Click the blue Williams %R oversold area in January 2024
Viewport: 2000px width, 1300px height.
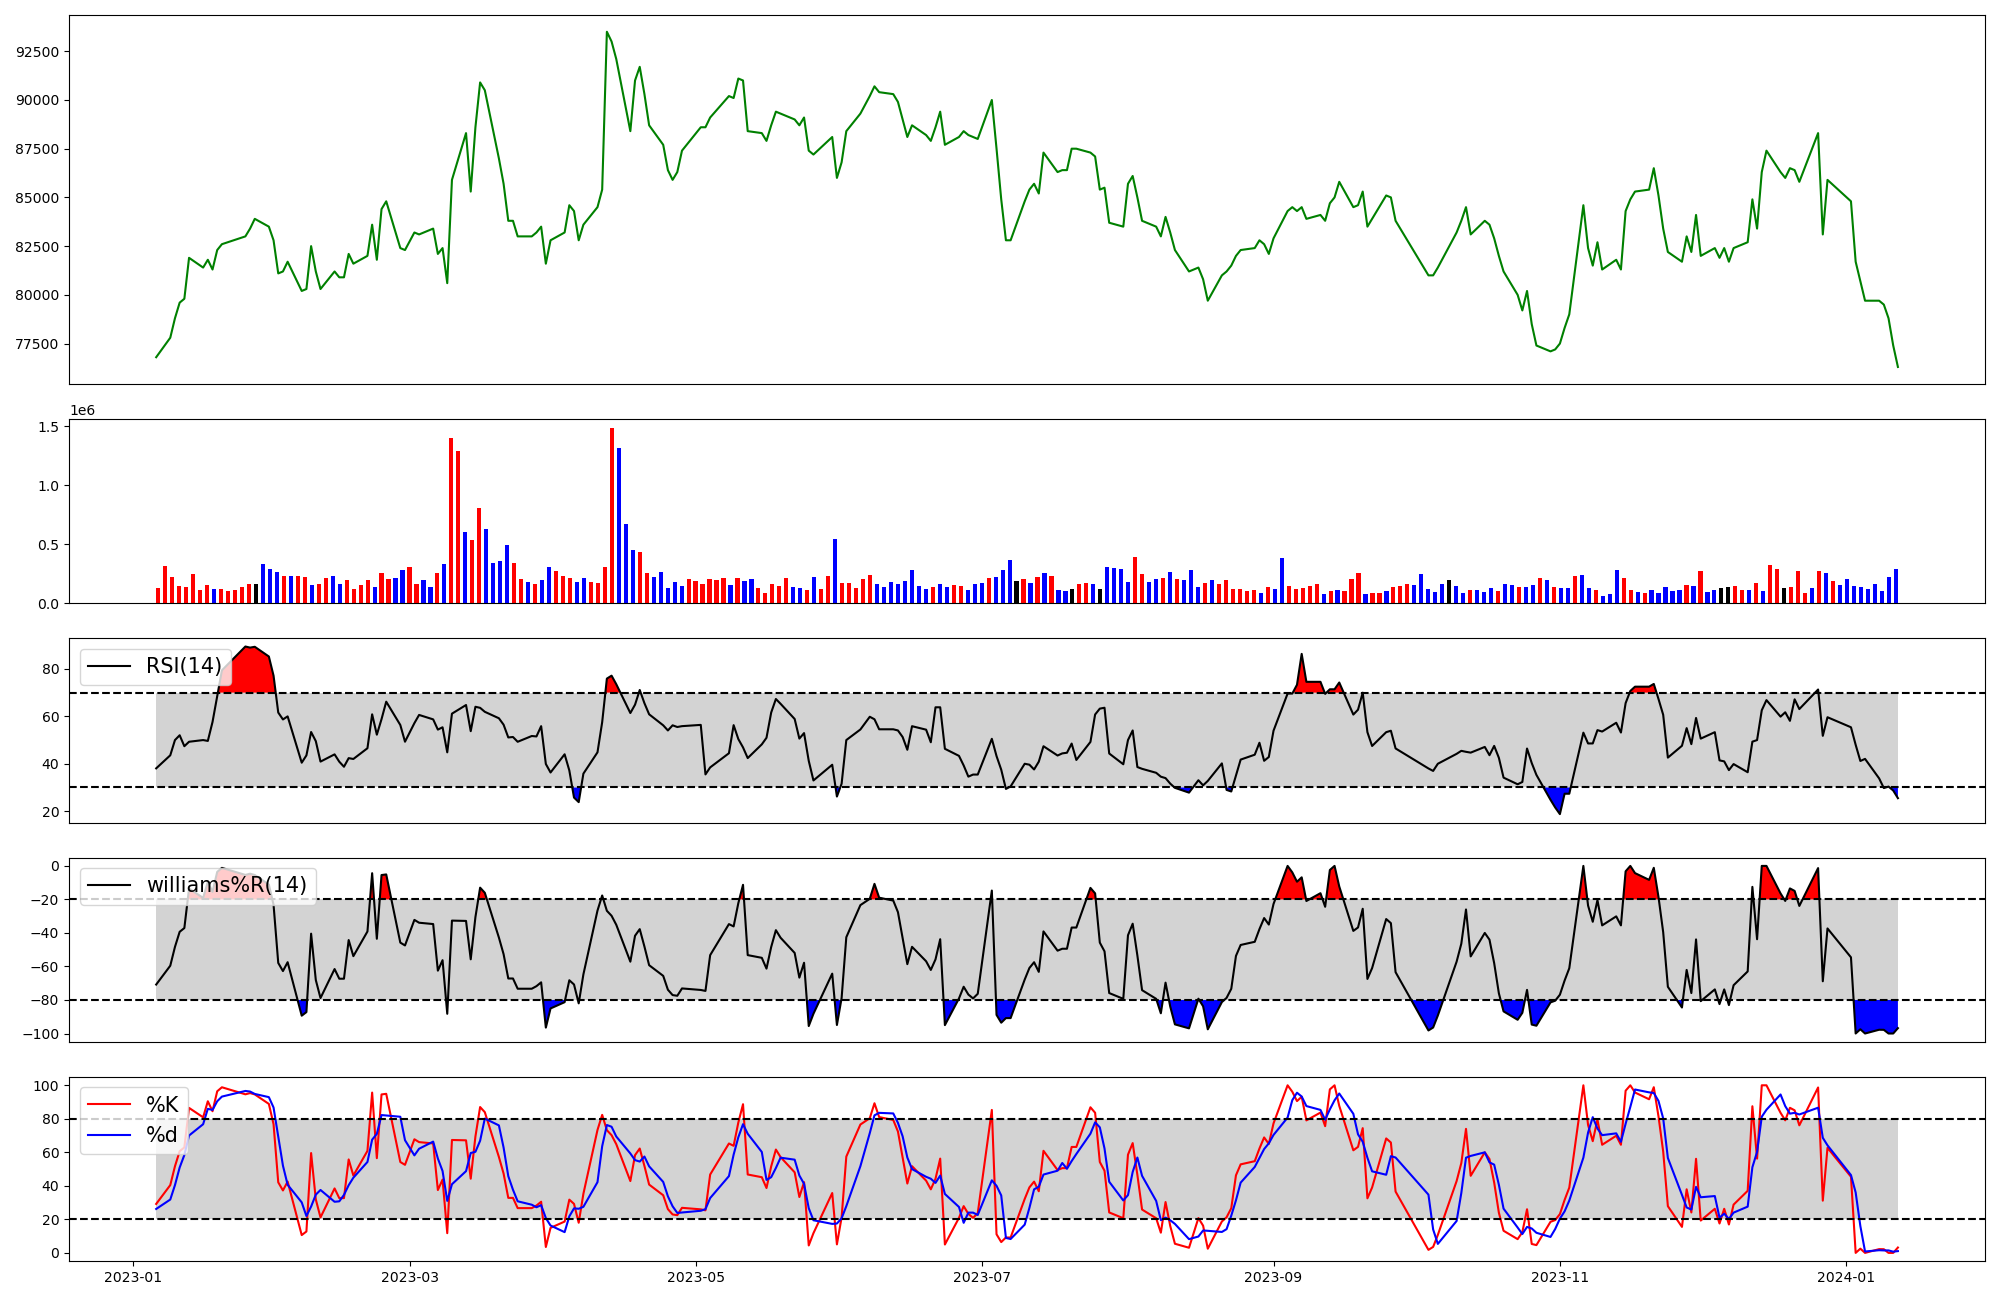tap(1875, 1014)
